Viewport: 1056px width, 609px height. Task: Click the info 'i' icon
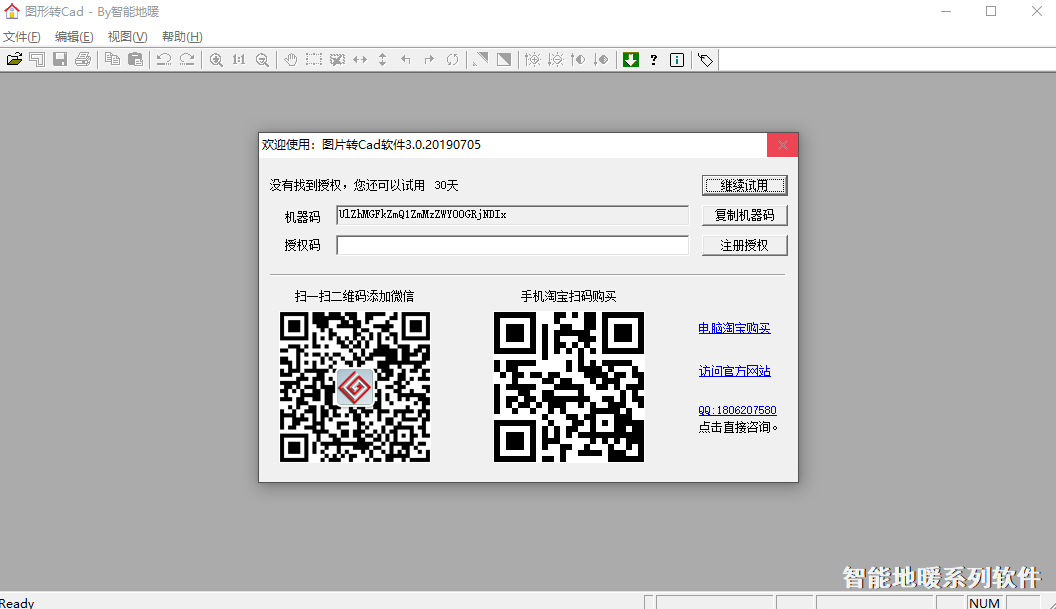pos(677,59)
